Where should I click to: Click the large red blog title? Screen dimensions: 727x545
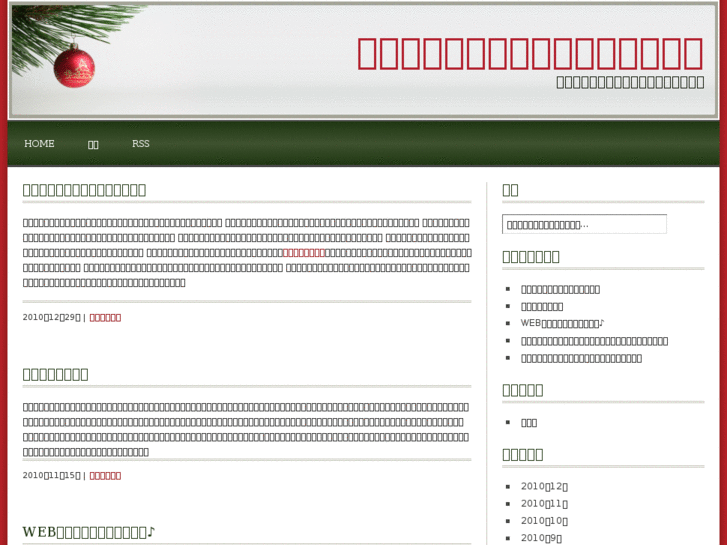[530, 54]
